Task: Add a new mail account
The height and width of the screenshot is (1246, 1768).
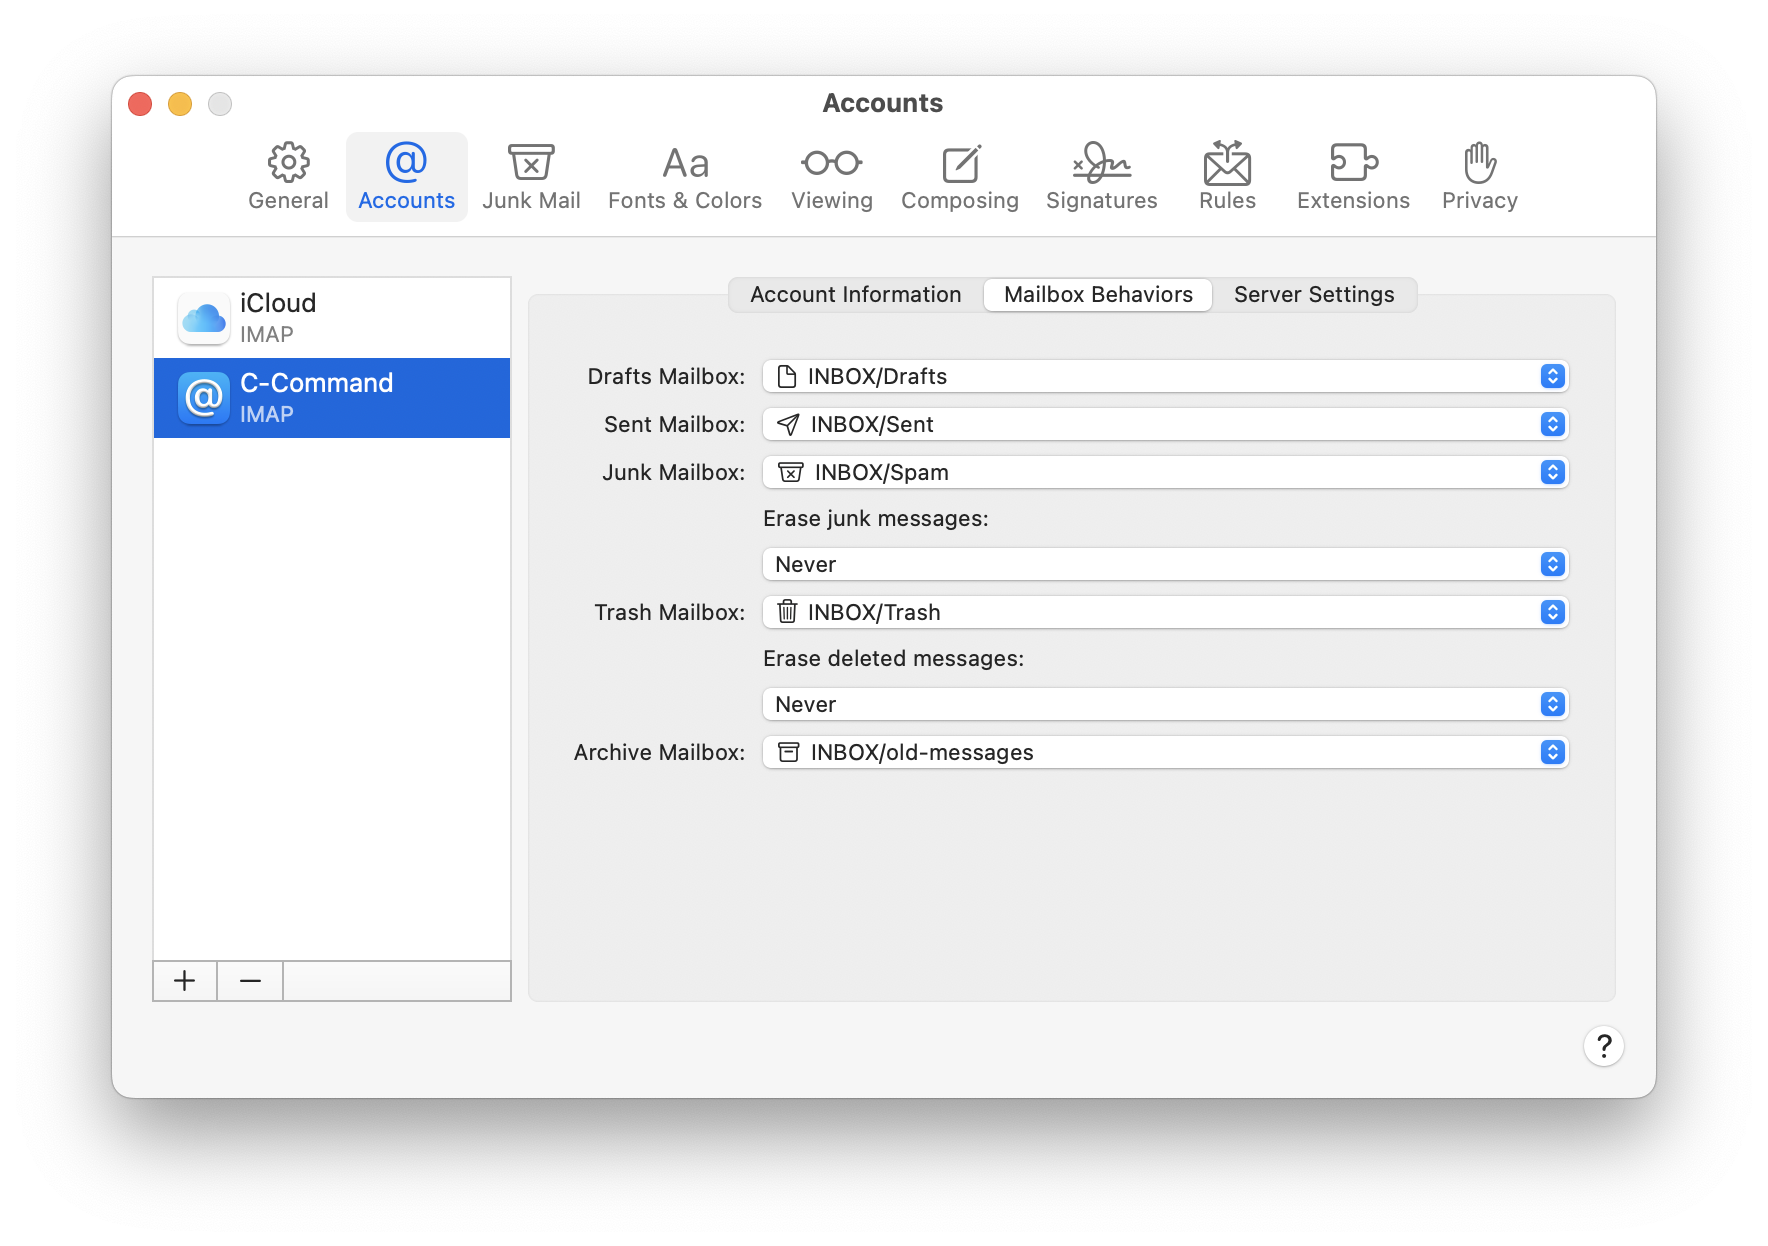Action: coord(184,981)
